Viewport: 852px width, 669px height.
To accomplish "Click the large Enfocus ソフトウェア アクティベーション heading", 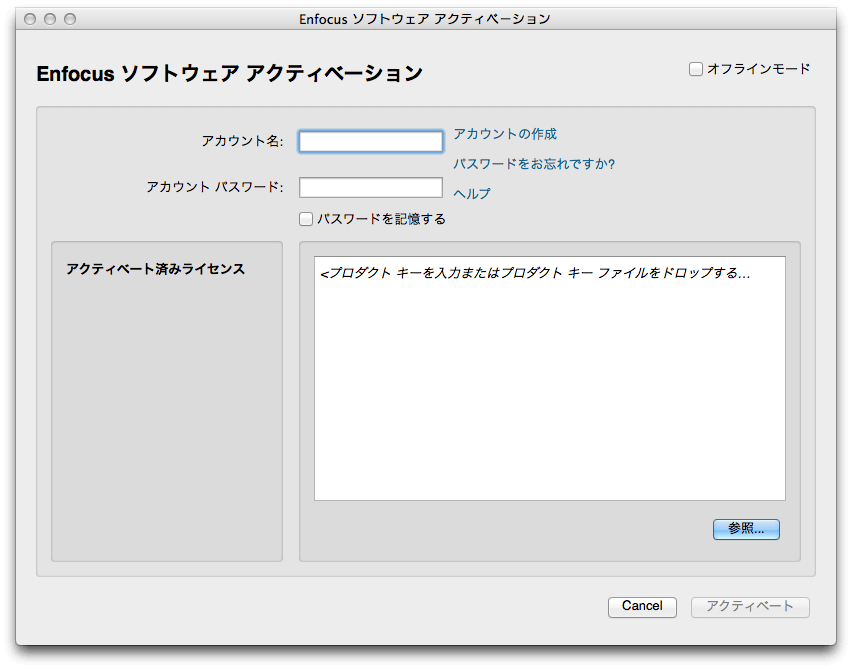I will (229, 74).
